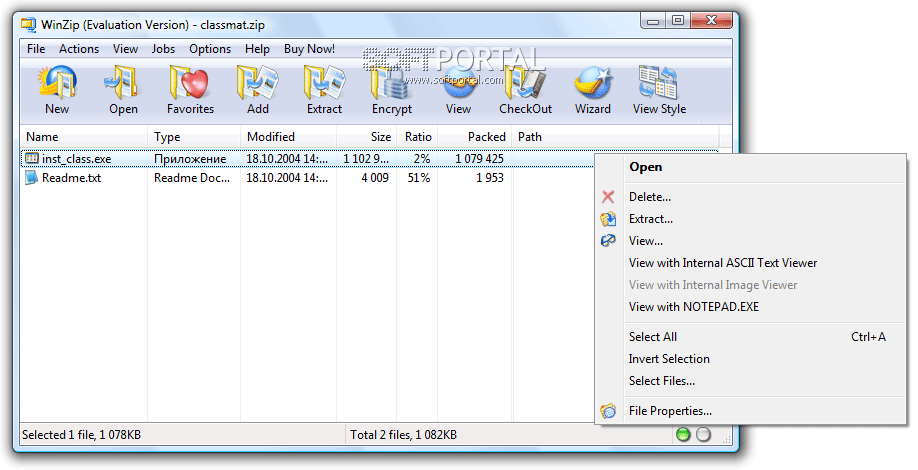
Task: Click the Приложение type cell
Action: 190,159
